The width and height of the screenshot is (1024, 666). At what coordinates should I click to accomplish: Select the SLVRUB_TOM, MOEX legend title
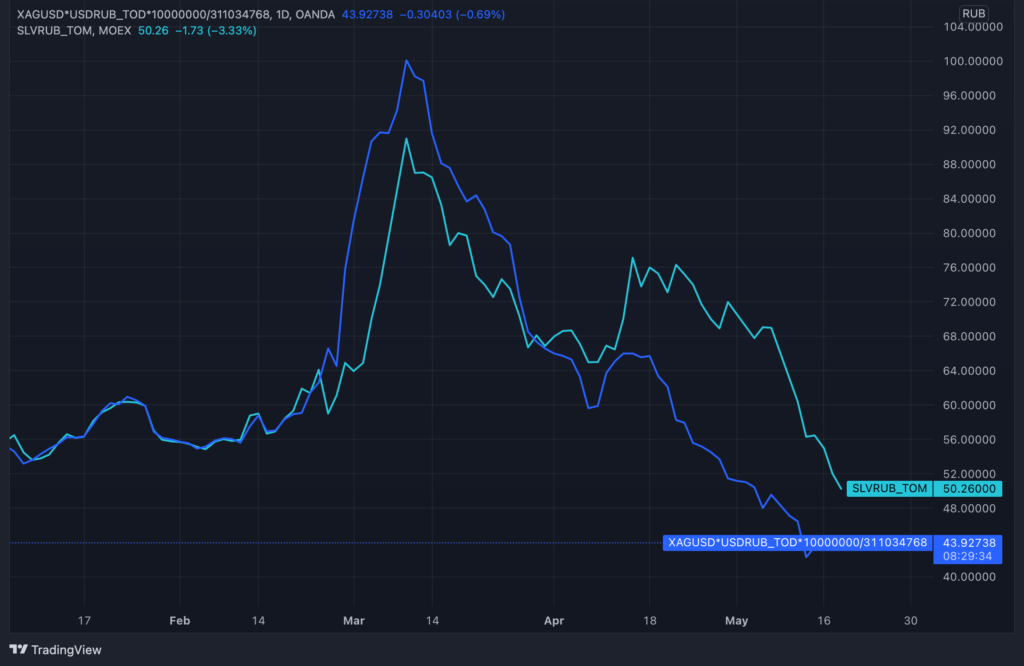[x=74, y=31]
